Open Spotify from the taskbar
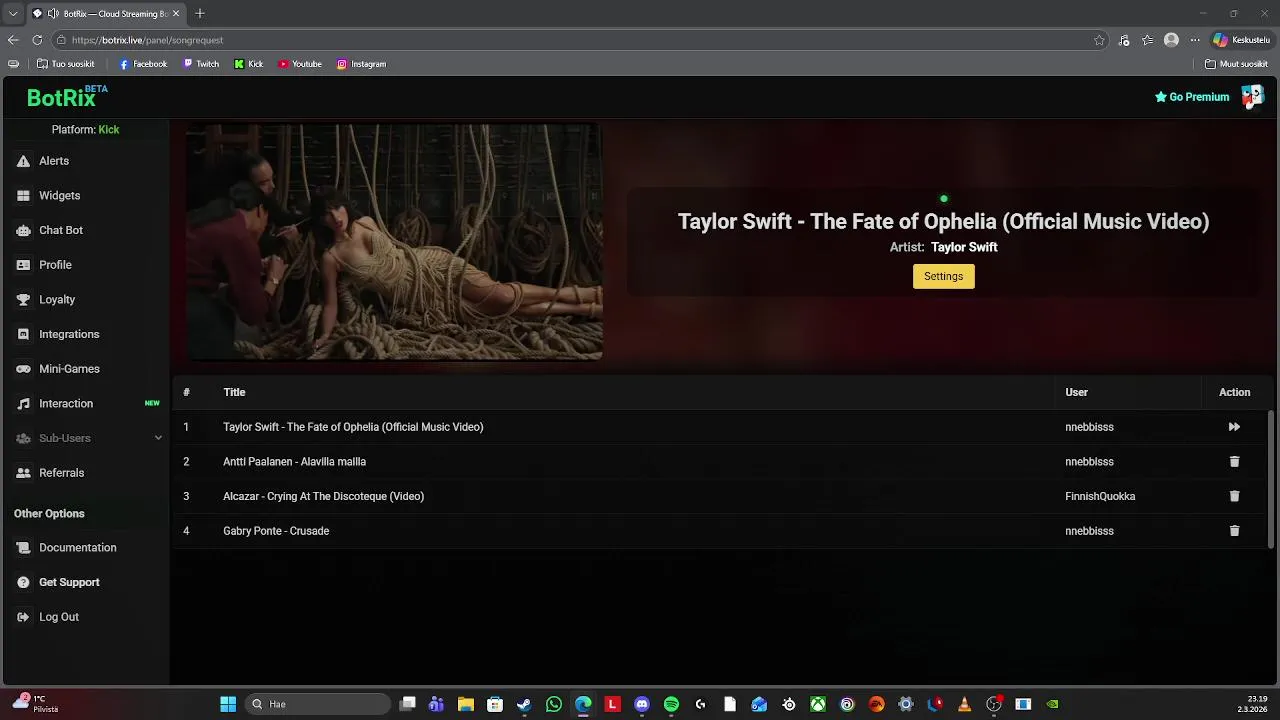Image resolution: width=1280 pixels, height=720 pixels. tap(671, 704)
